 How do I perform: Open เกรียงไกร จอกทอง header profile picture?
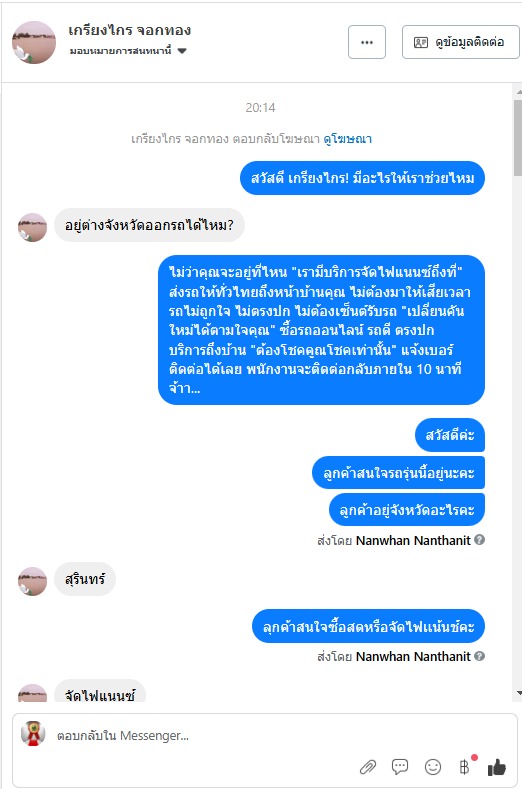pyautogui.click(x=34, y=42)
